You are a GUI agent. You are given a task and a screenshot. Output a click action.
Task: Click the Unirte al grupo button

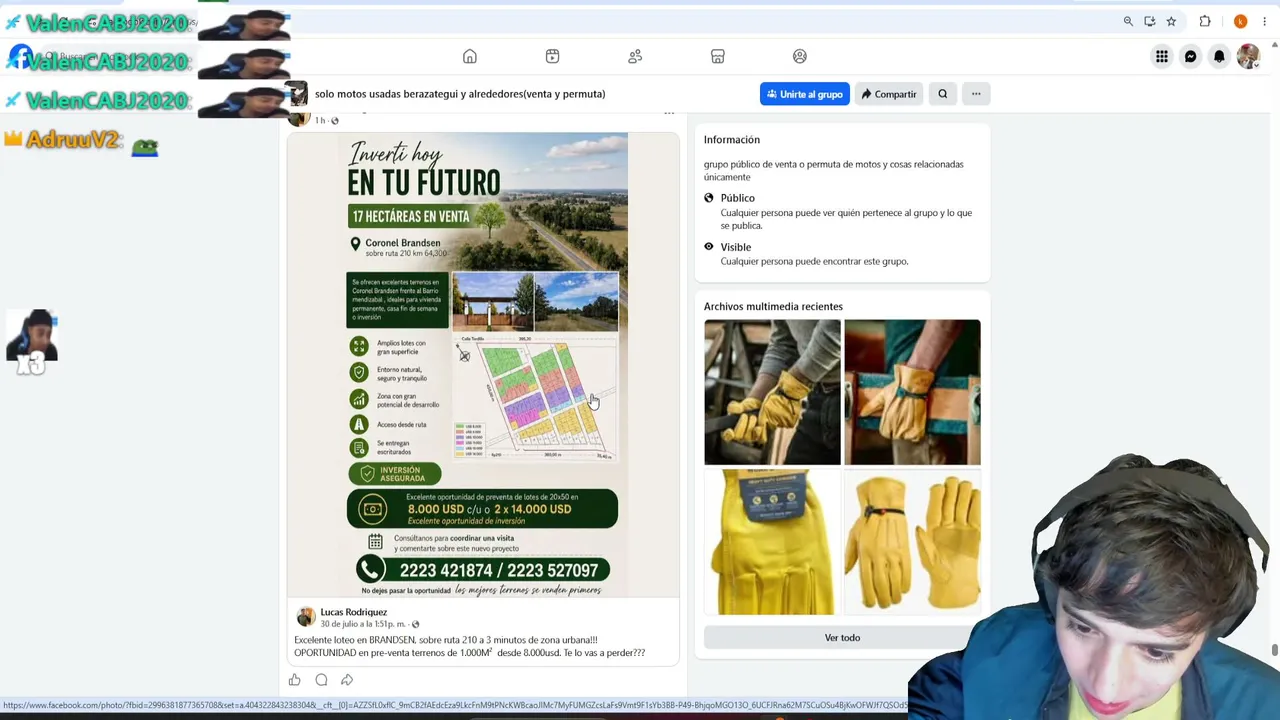coord(805,94)
